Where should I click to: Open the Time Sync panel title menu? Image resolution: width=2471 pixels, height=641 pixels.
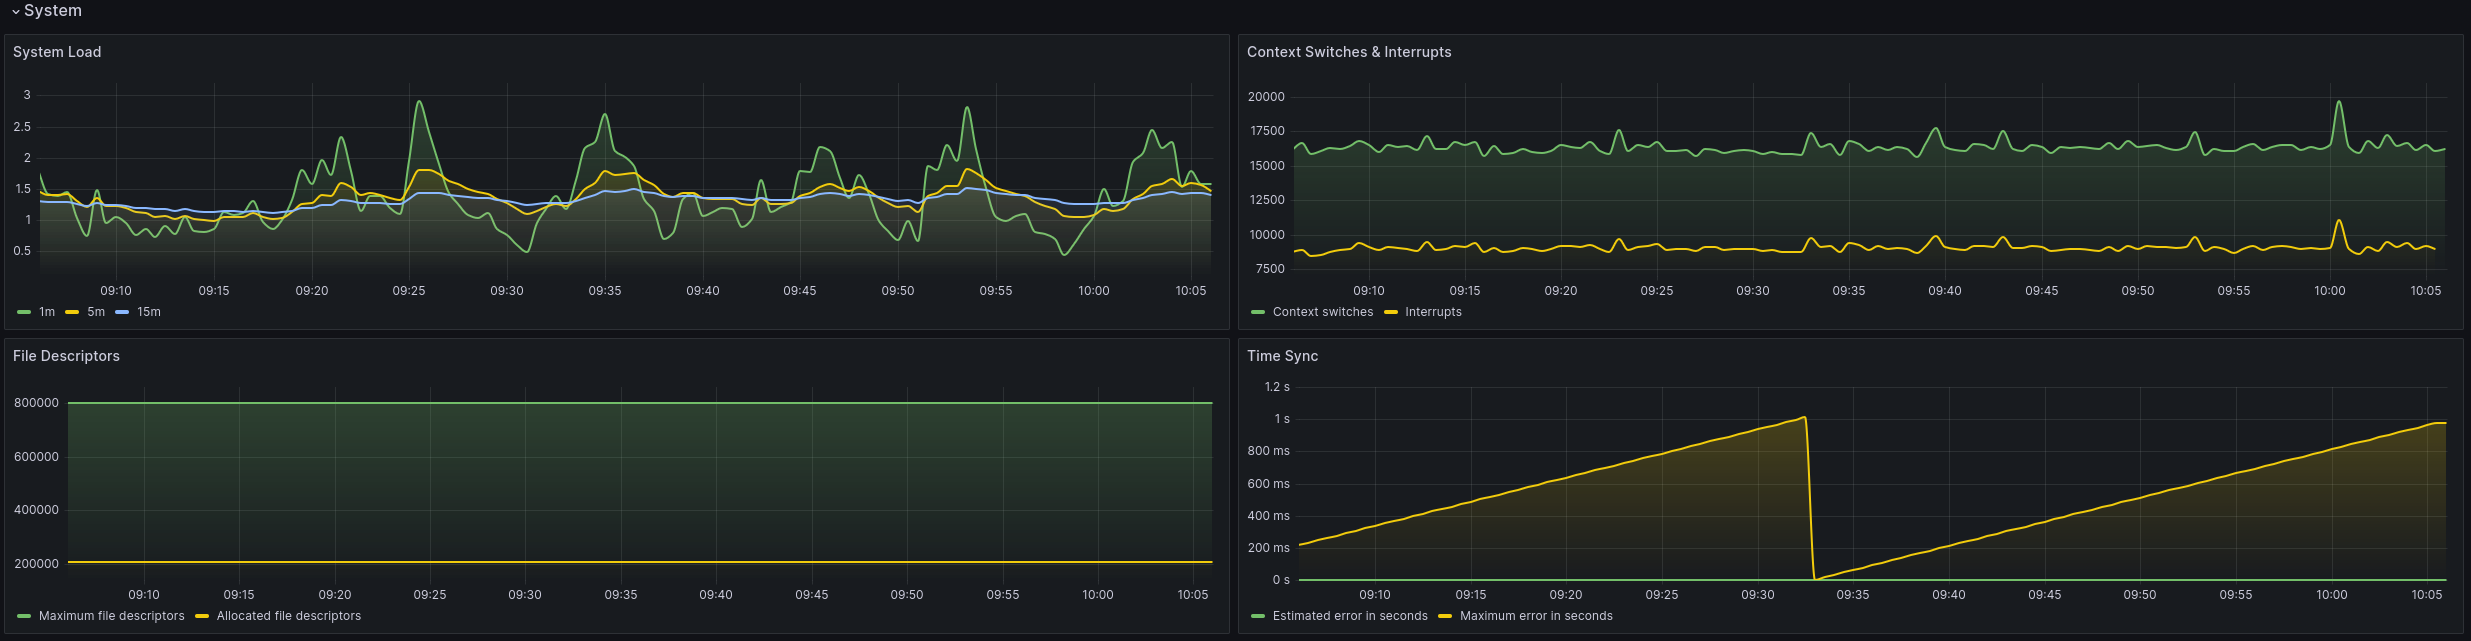[x=1282, y=356]
